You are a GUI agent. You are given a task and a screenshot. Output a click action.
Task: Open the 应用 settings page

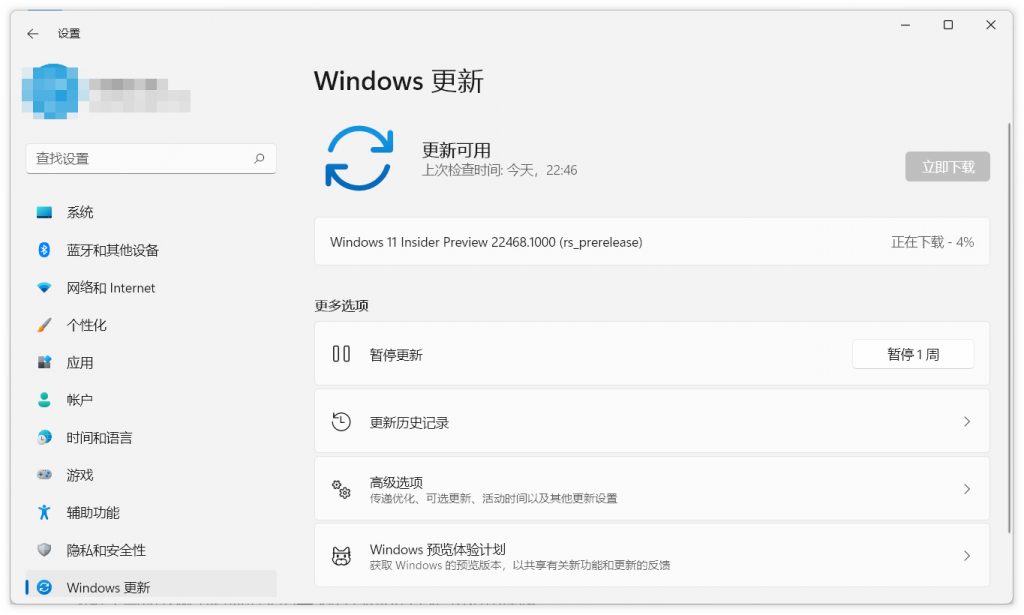[x=151, y=362]
